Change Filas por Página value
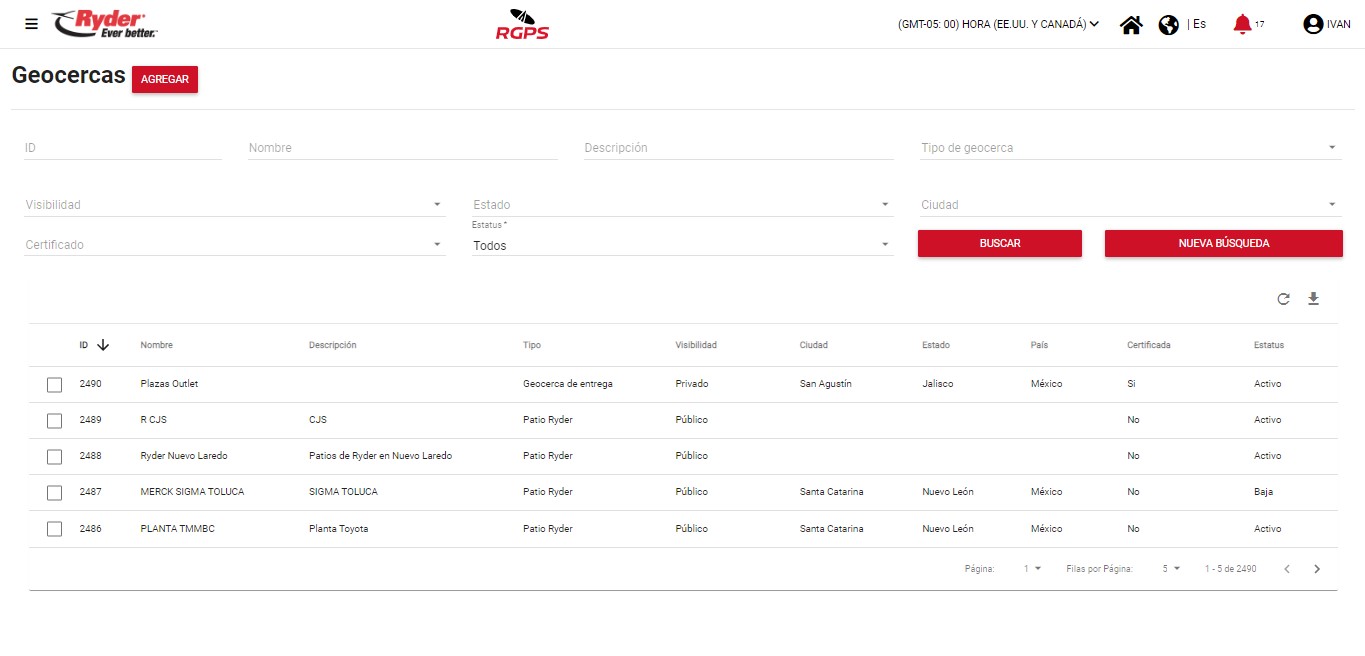This screenshot has width=1365, height=656. [x=1170, y=569]
